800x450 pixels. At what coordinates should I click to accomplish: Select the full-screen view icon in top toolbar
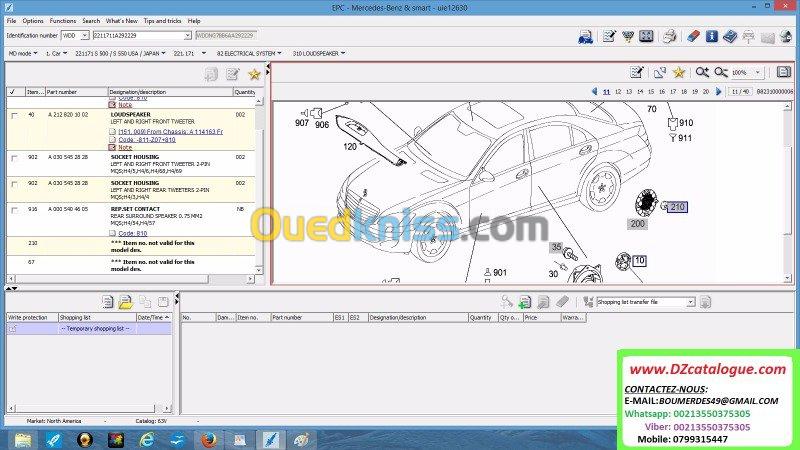[x=646, y=36]
